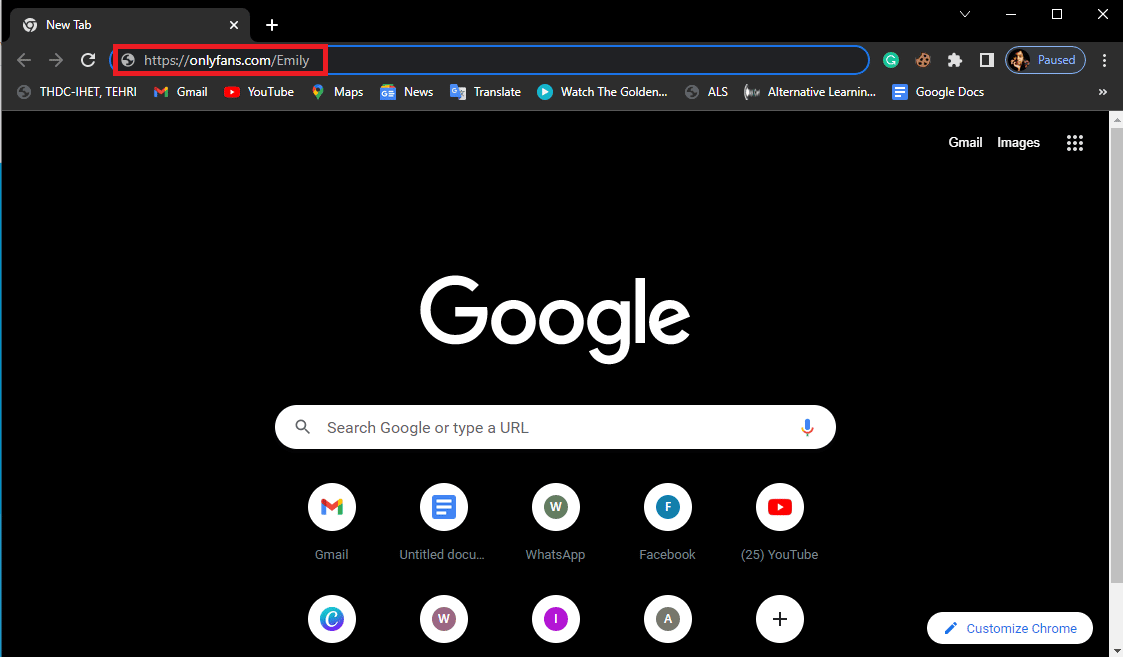This screenshot has height=657, width=1123.
Task: Open a new tab with plus button
Action: (x=272, y=25)
